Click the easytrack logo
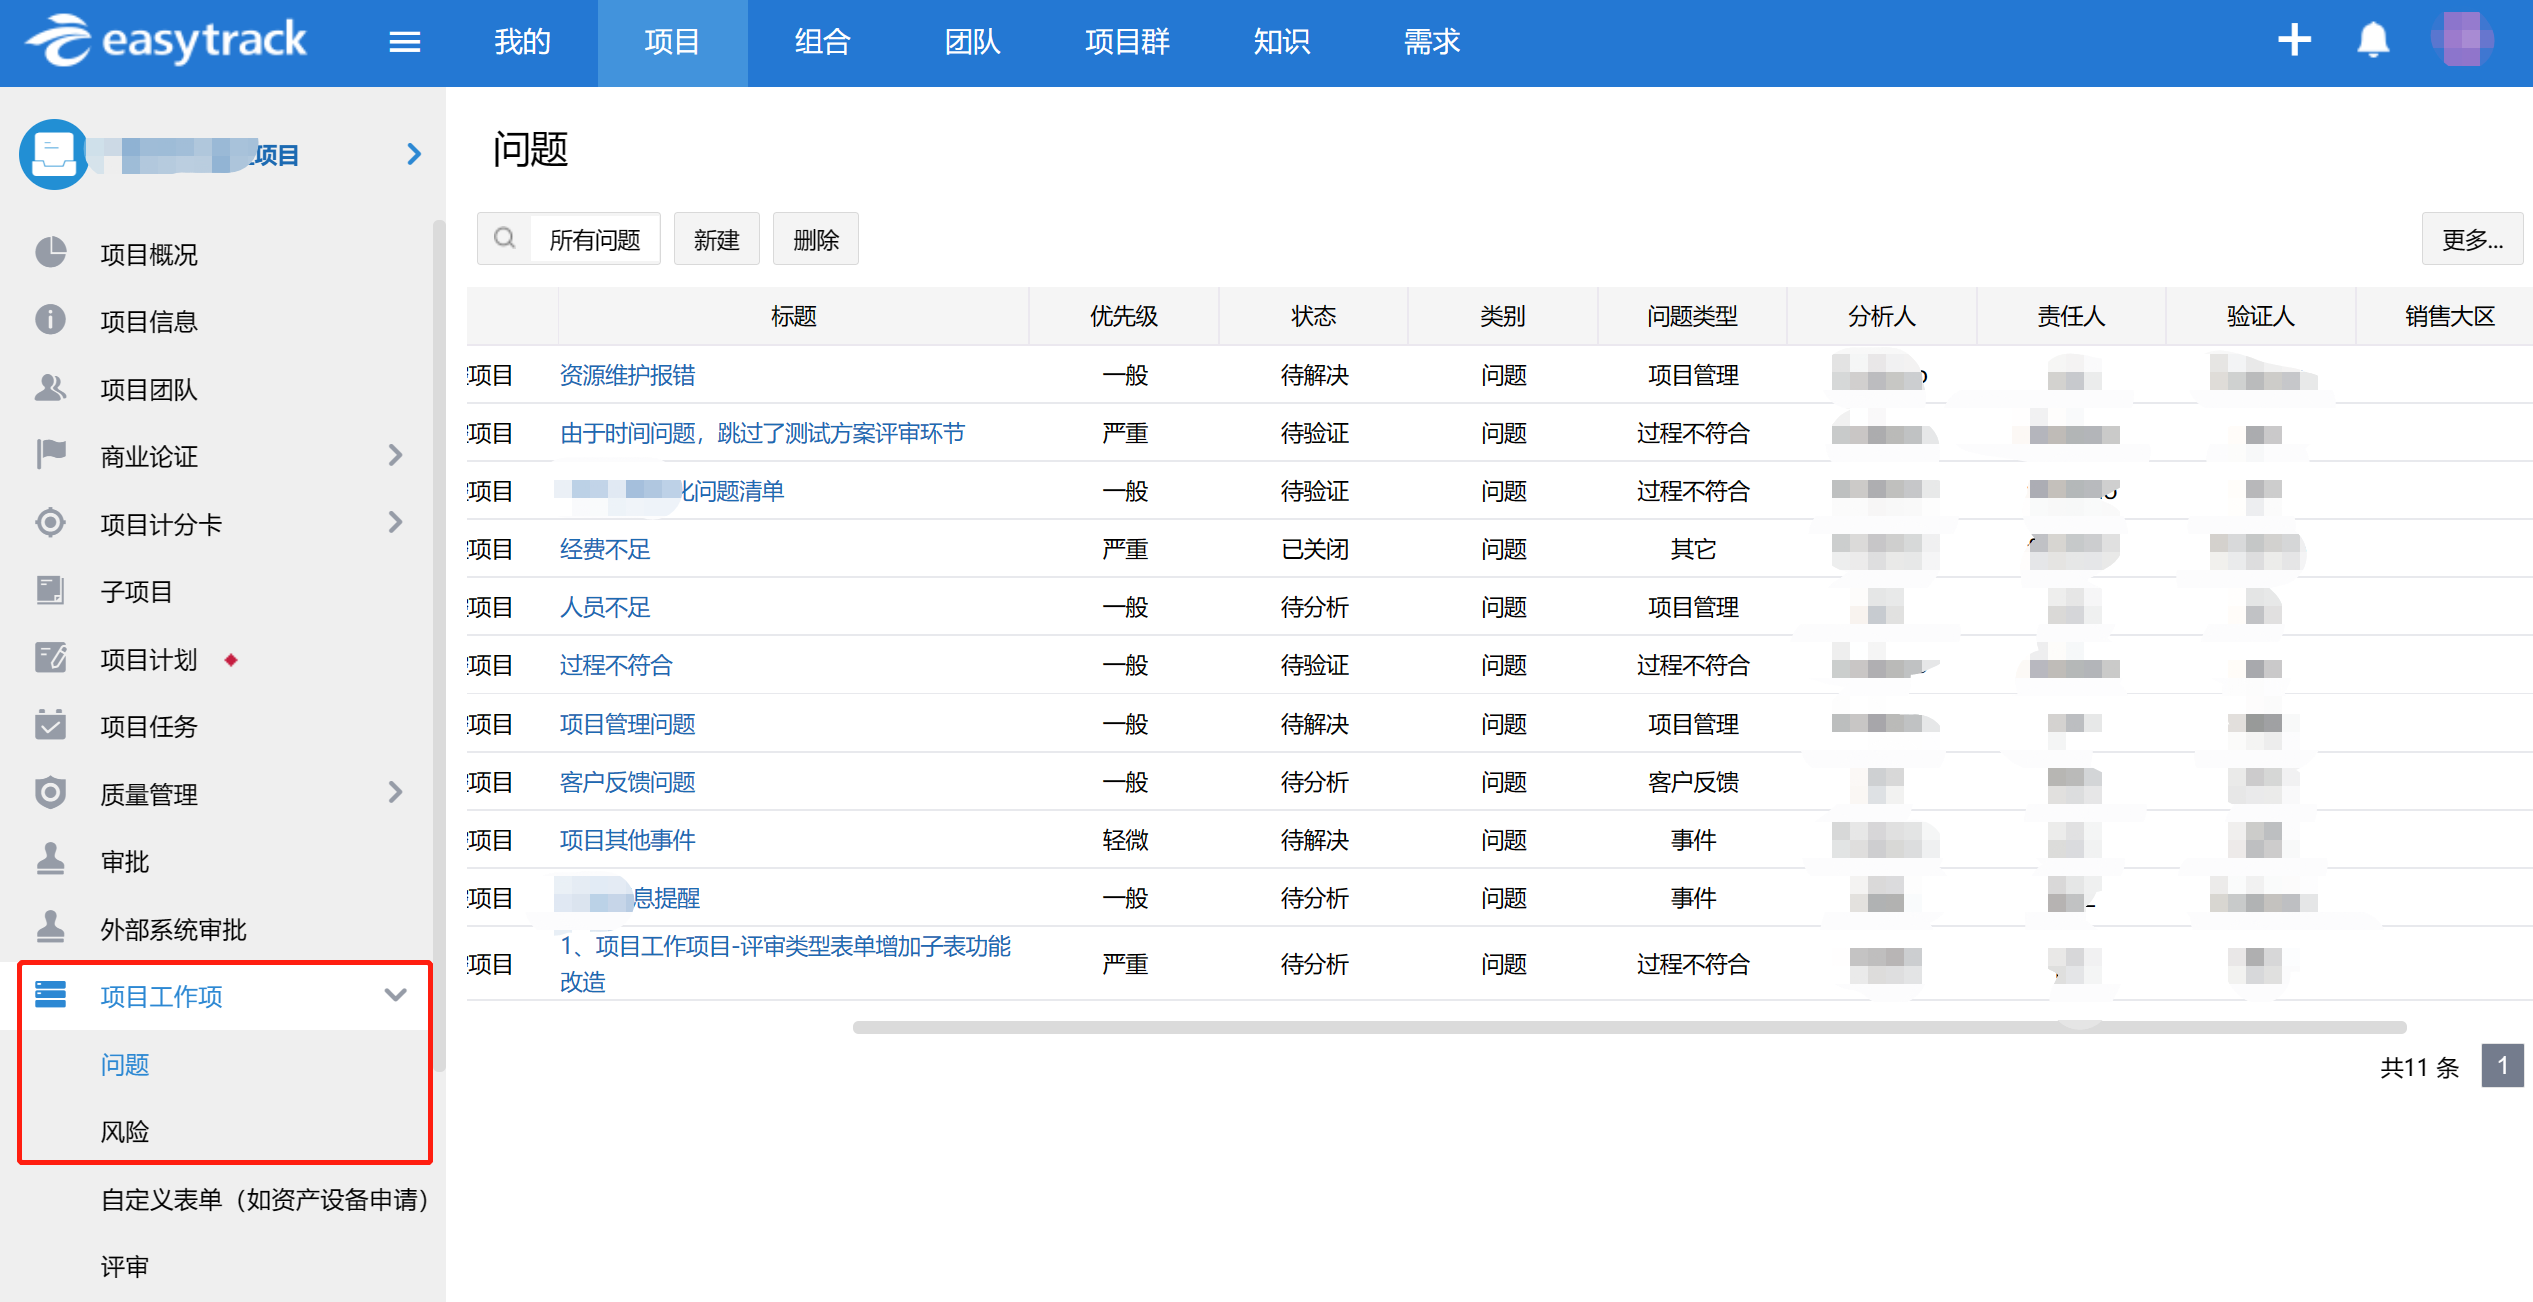2533x1302 pixels. (166, 41)
